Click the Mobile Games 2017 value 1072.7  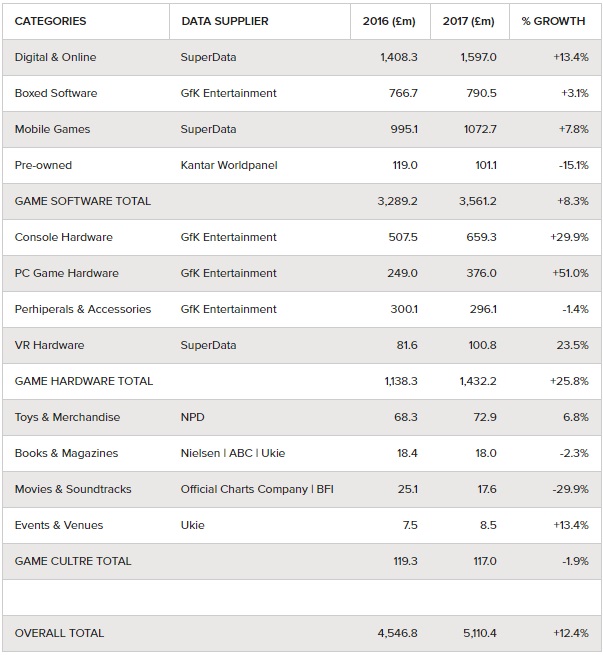point(480,129)
